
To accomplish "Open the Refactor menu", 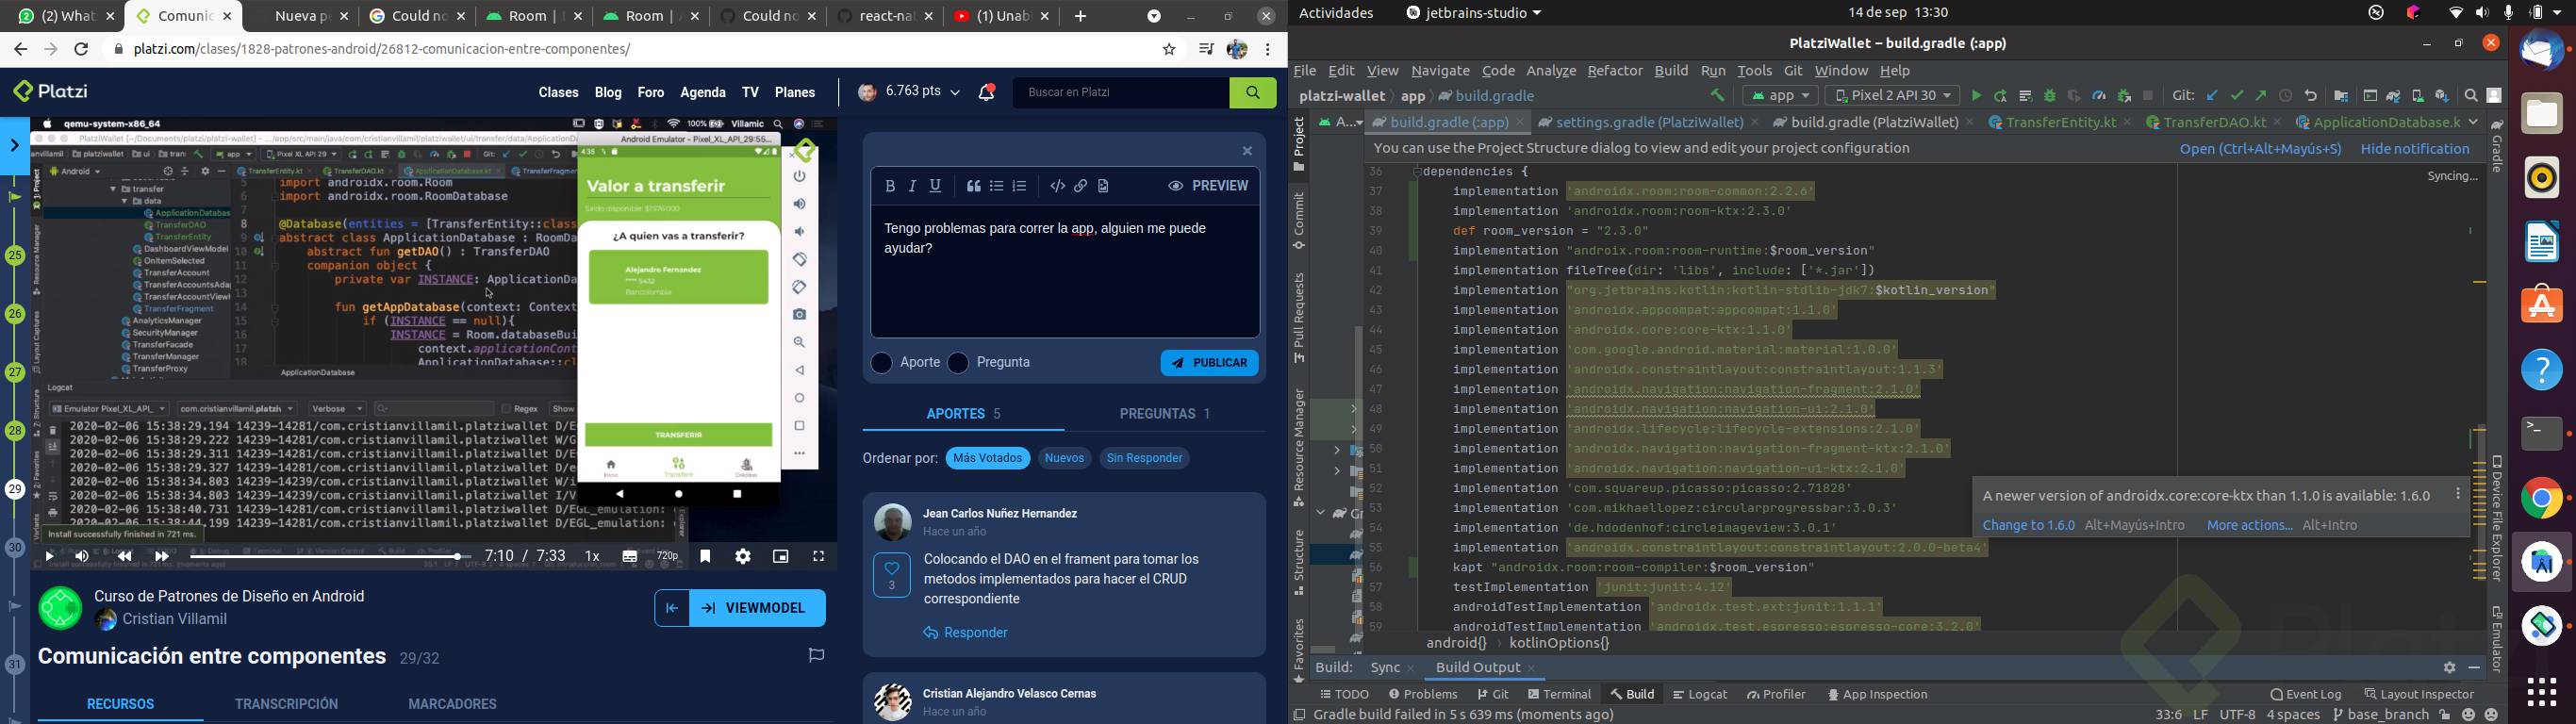I will click(1615, 72).
